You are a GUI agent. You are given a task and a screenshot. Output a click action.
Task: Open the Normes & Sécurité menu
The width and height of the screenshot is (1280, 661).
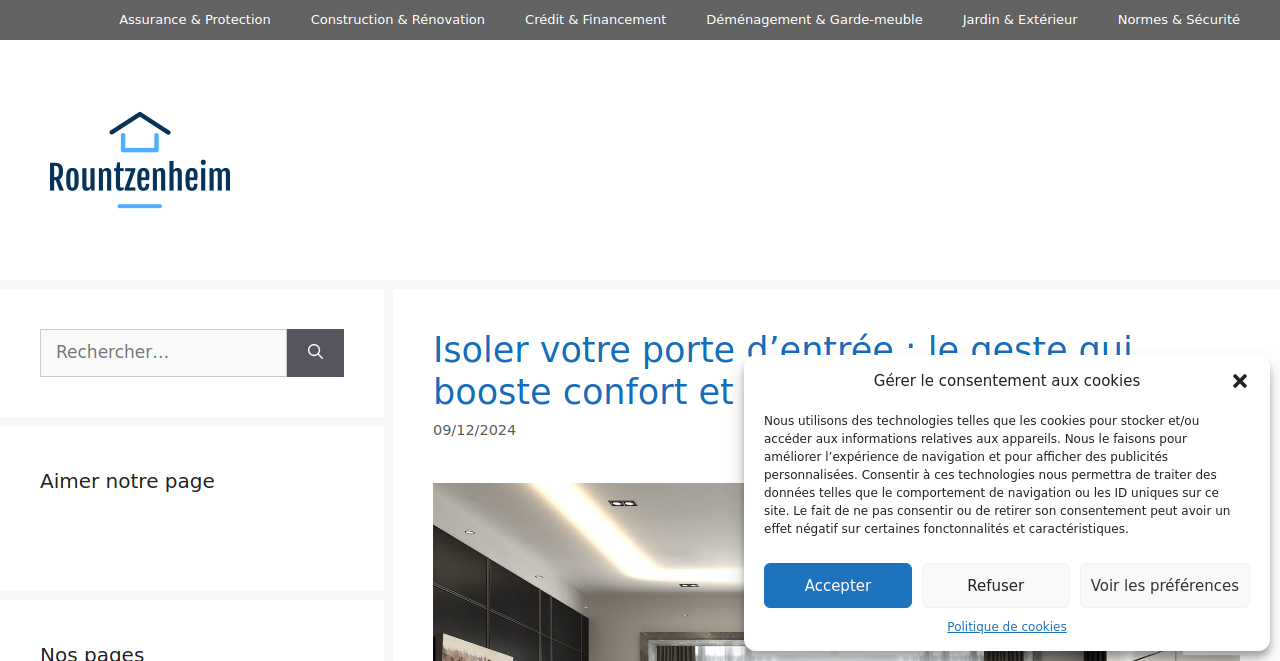(1179, 20)
